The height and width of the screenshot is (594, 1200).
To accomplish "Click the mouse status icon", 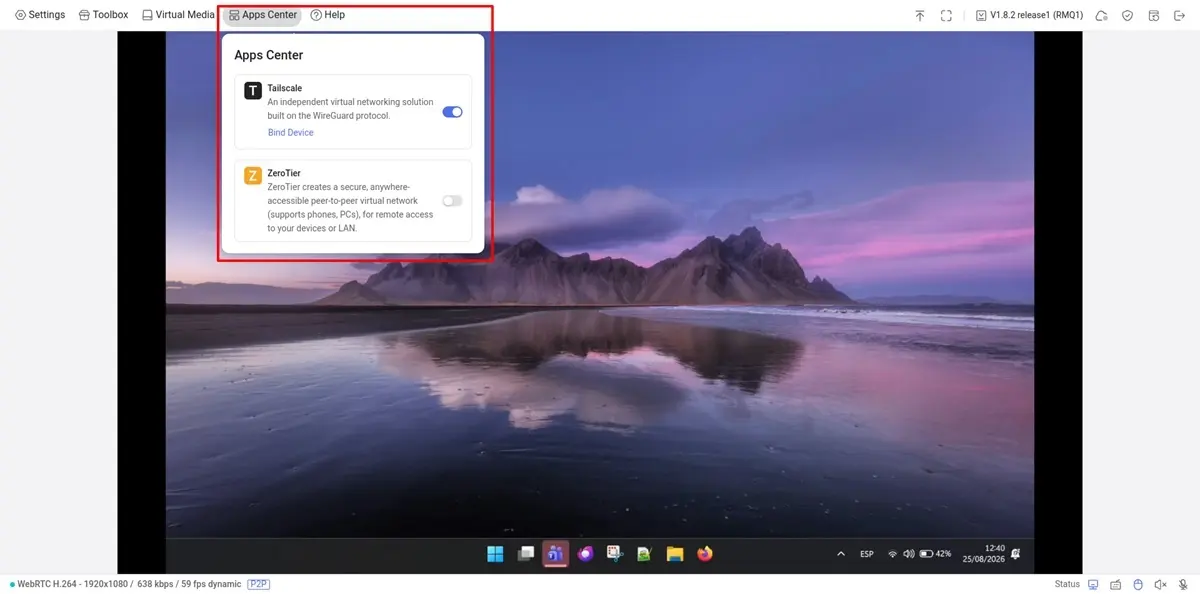I will (1138, 584).
